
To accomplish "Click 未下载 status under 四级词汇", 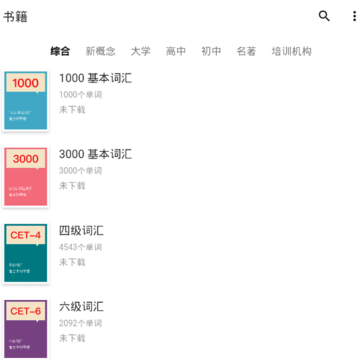I will 72,262.
